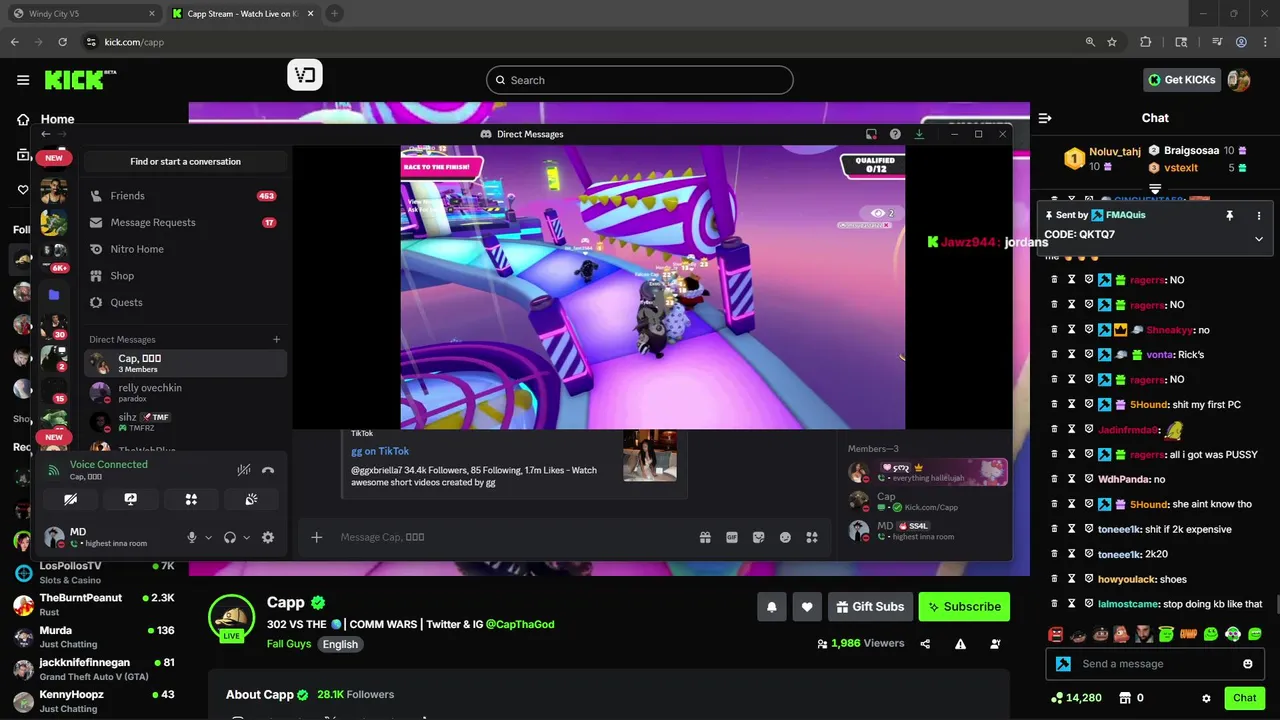Open LosPollosTV channel in sidebar
Viewport: 1280px width, 720px height.
click(x=95, y=572)
